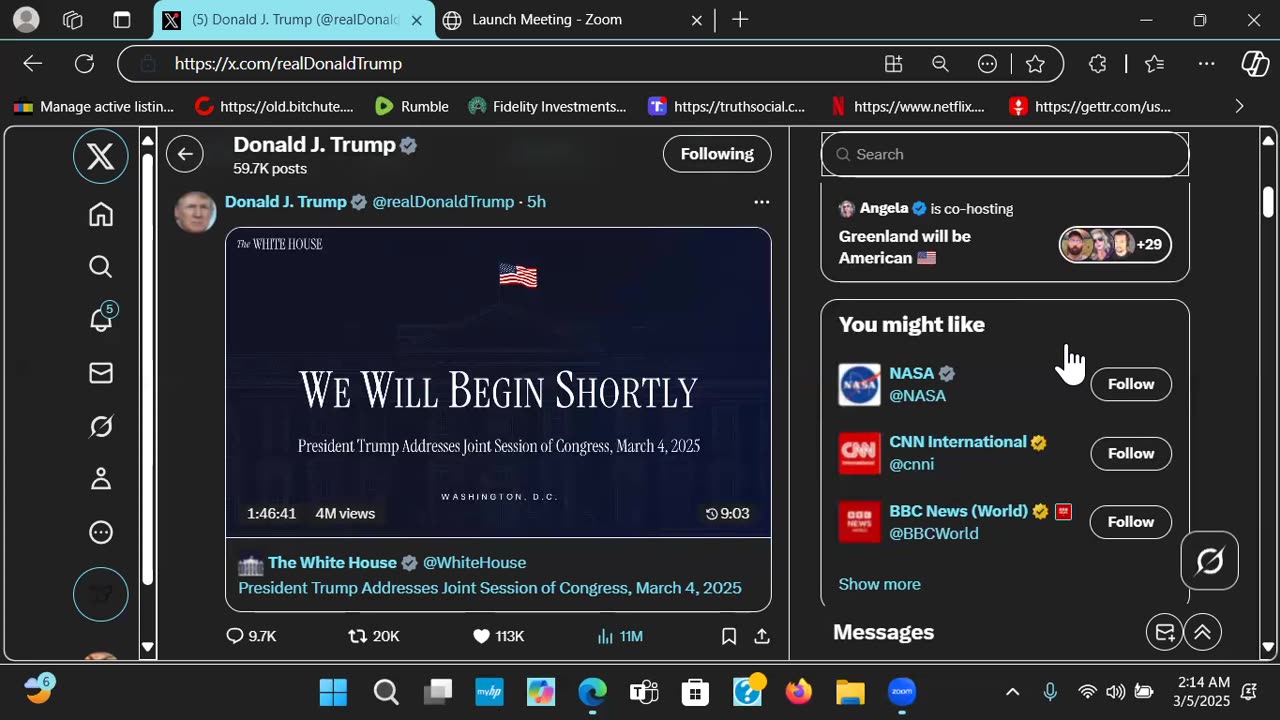Open Windows Start menu
This screenshot has height=720, width=1280.
coord(333,692)
